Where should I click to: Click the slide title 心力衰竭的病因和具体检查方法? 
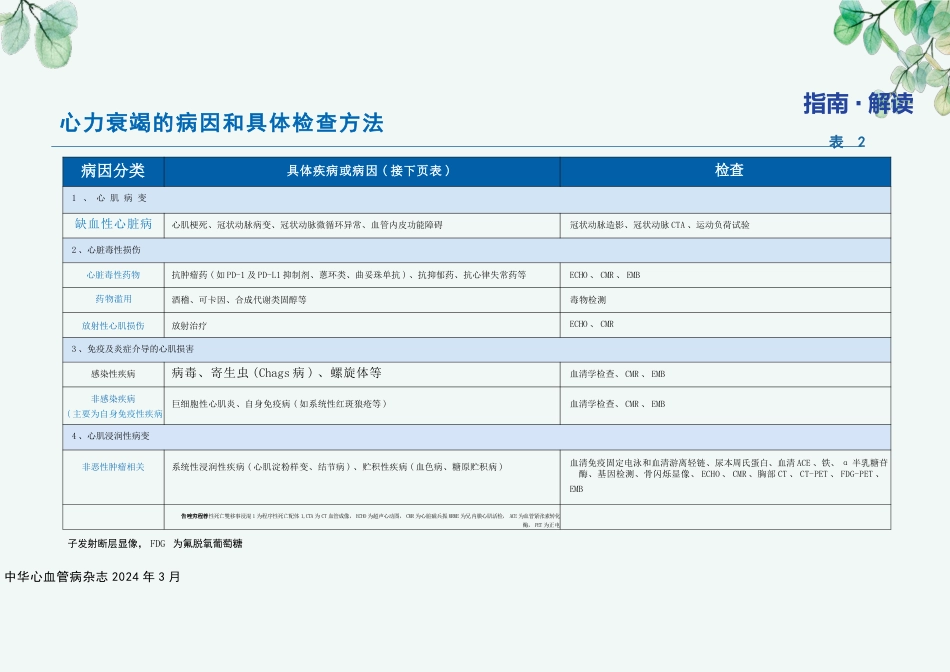pos(222,123)
